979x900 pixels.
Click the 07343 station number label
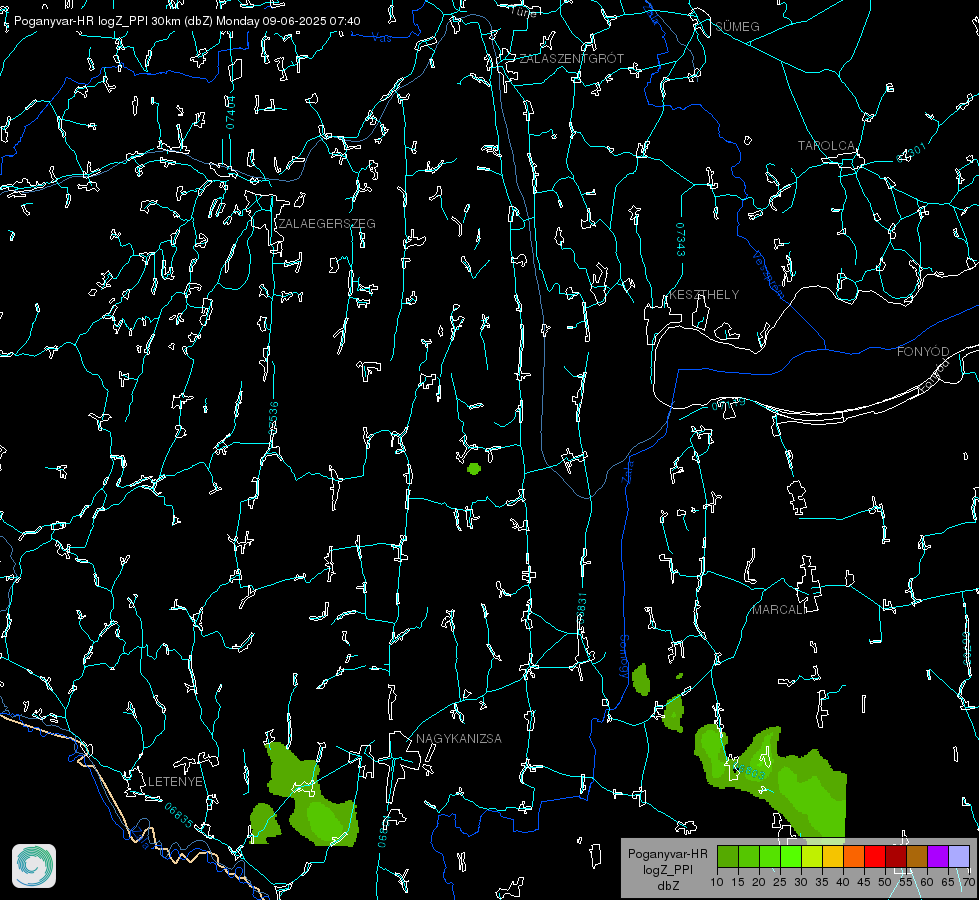(x=680, y=240)
